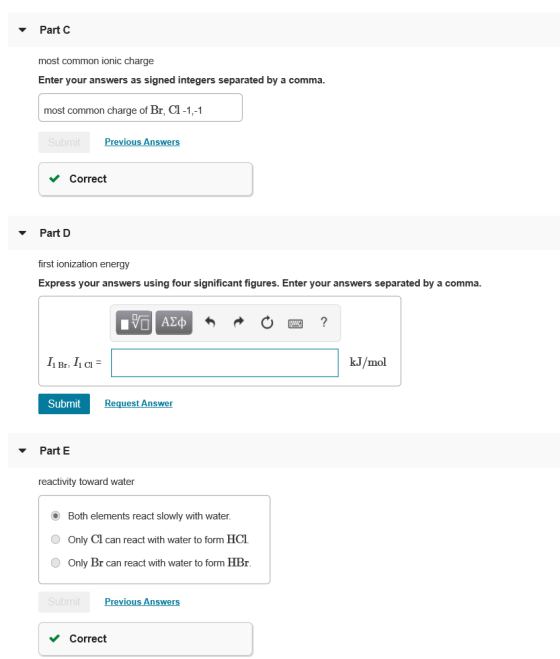
Task: Reset the answer with circular arrow
Action: pyautogui.click(x=267, y=323)
